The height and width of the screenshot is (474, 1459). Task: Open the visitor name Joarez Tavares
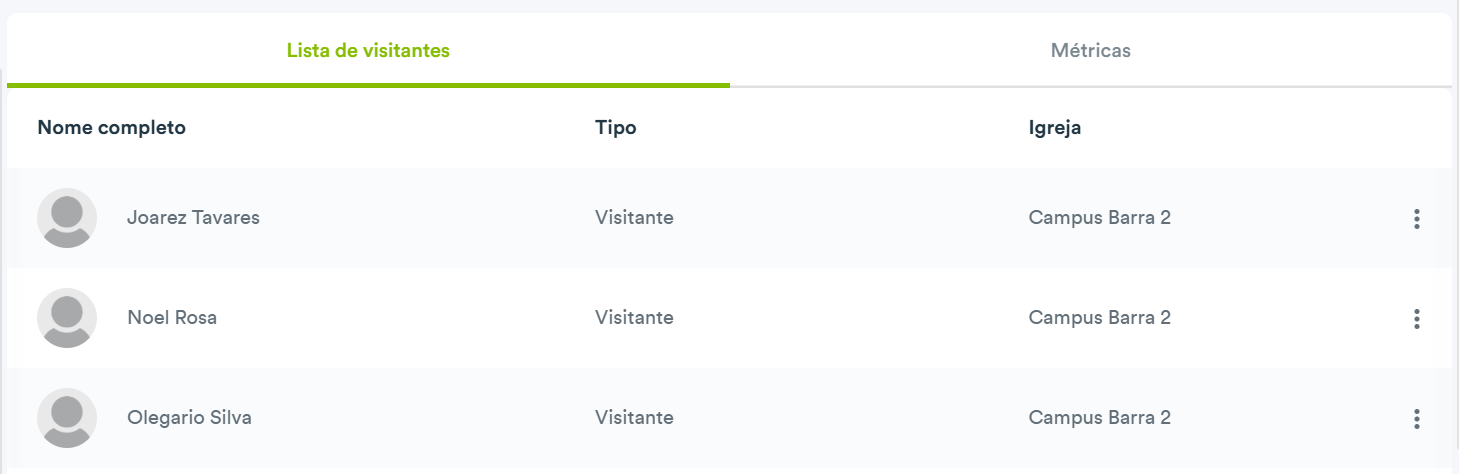(193, 217)
